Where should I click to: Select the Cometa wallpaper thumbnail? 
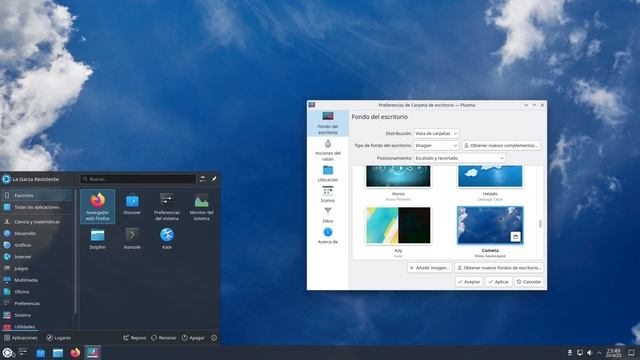click(490, 225)
